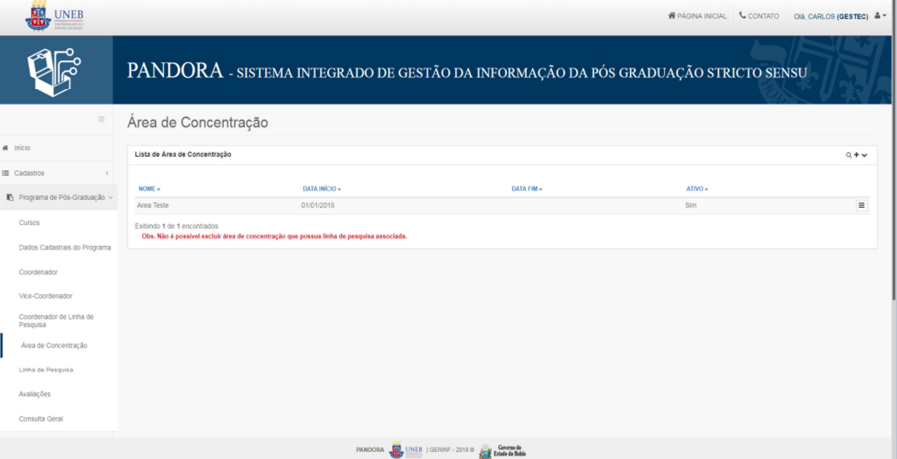The height and width of the screenshot is (459, 897).
Task: Open Coordenador de Linha de Pesquisa
Action: (x=56, y=320)
